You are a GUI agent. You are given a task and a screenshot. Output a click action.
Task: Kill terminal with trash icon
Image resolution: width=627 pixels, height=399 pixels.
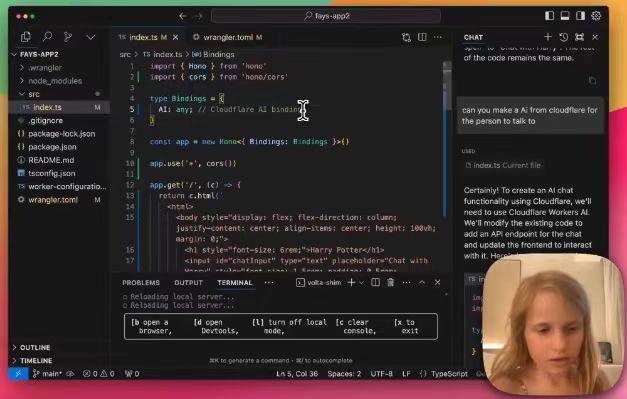[390, 283]
